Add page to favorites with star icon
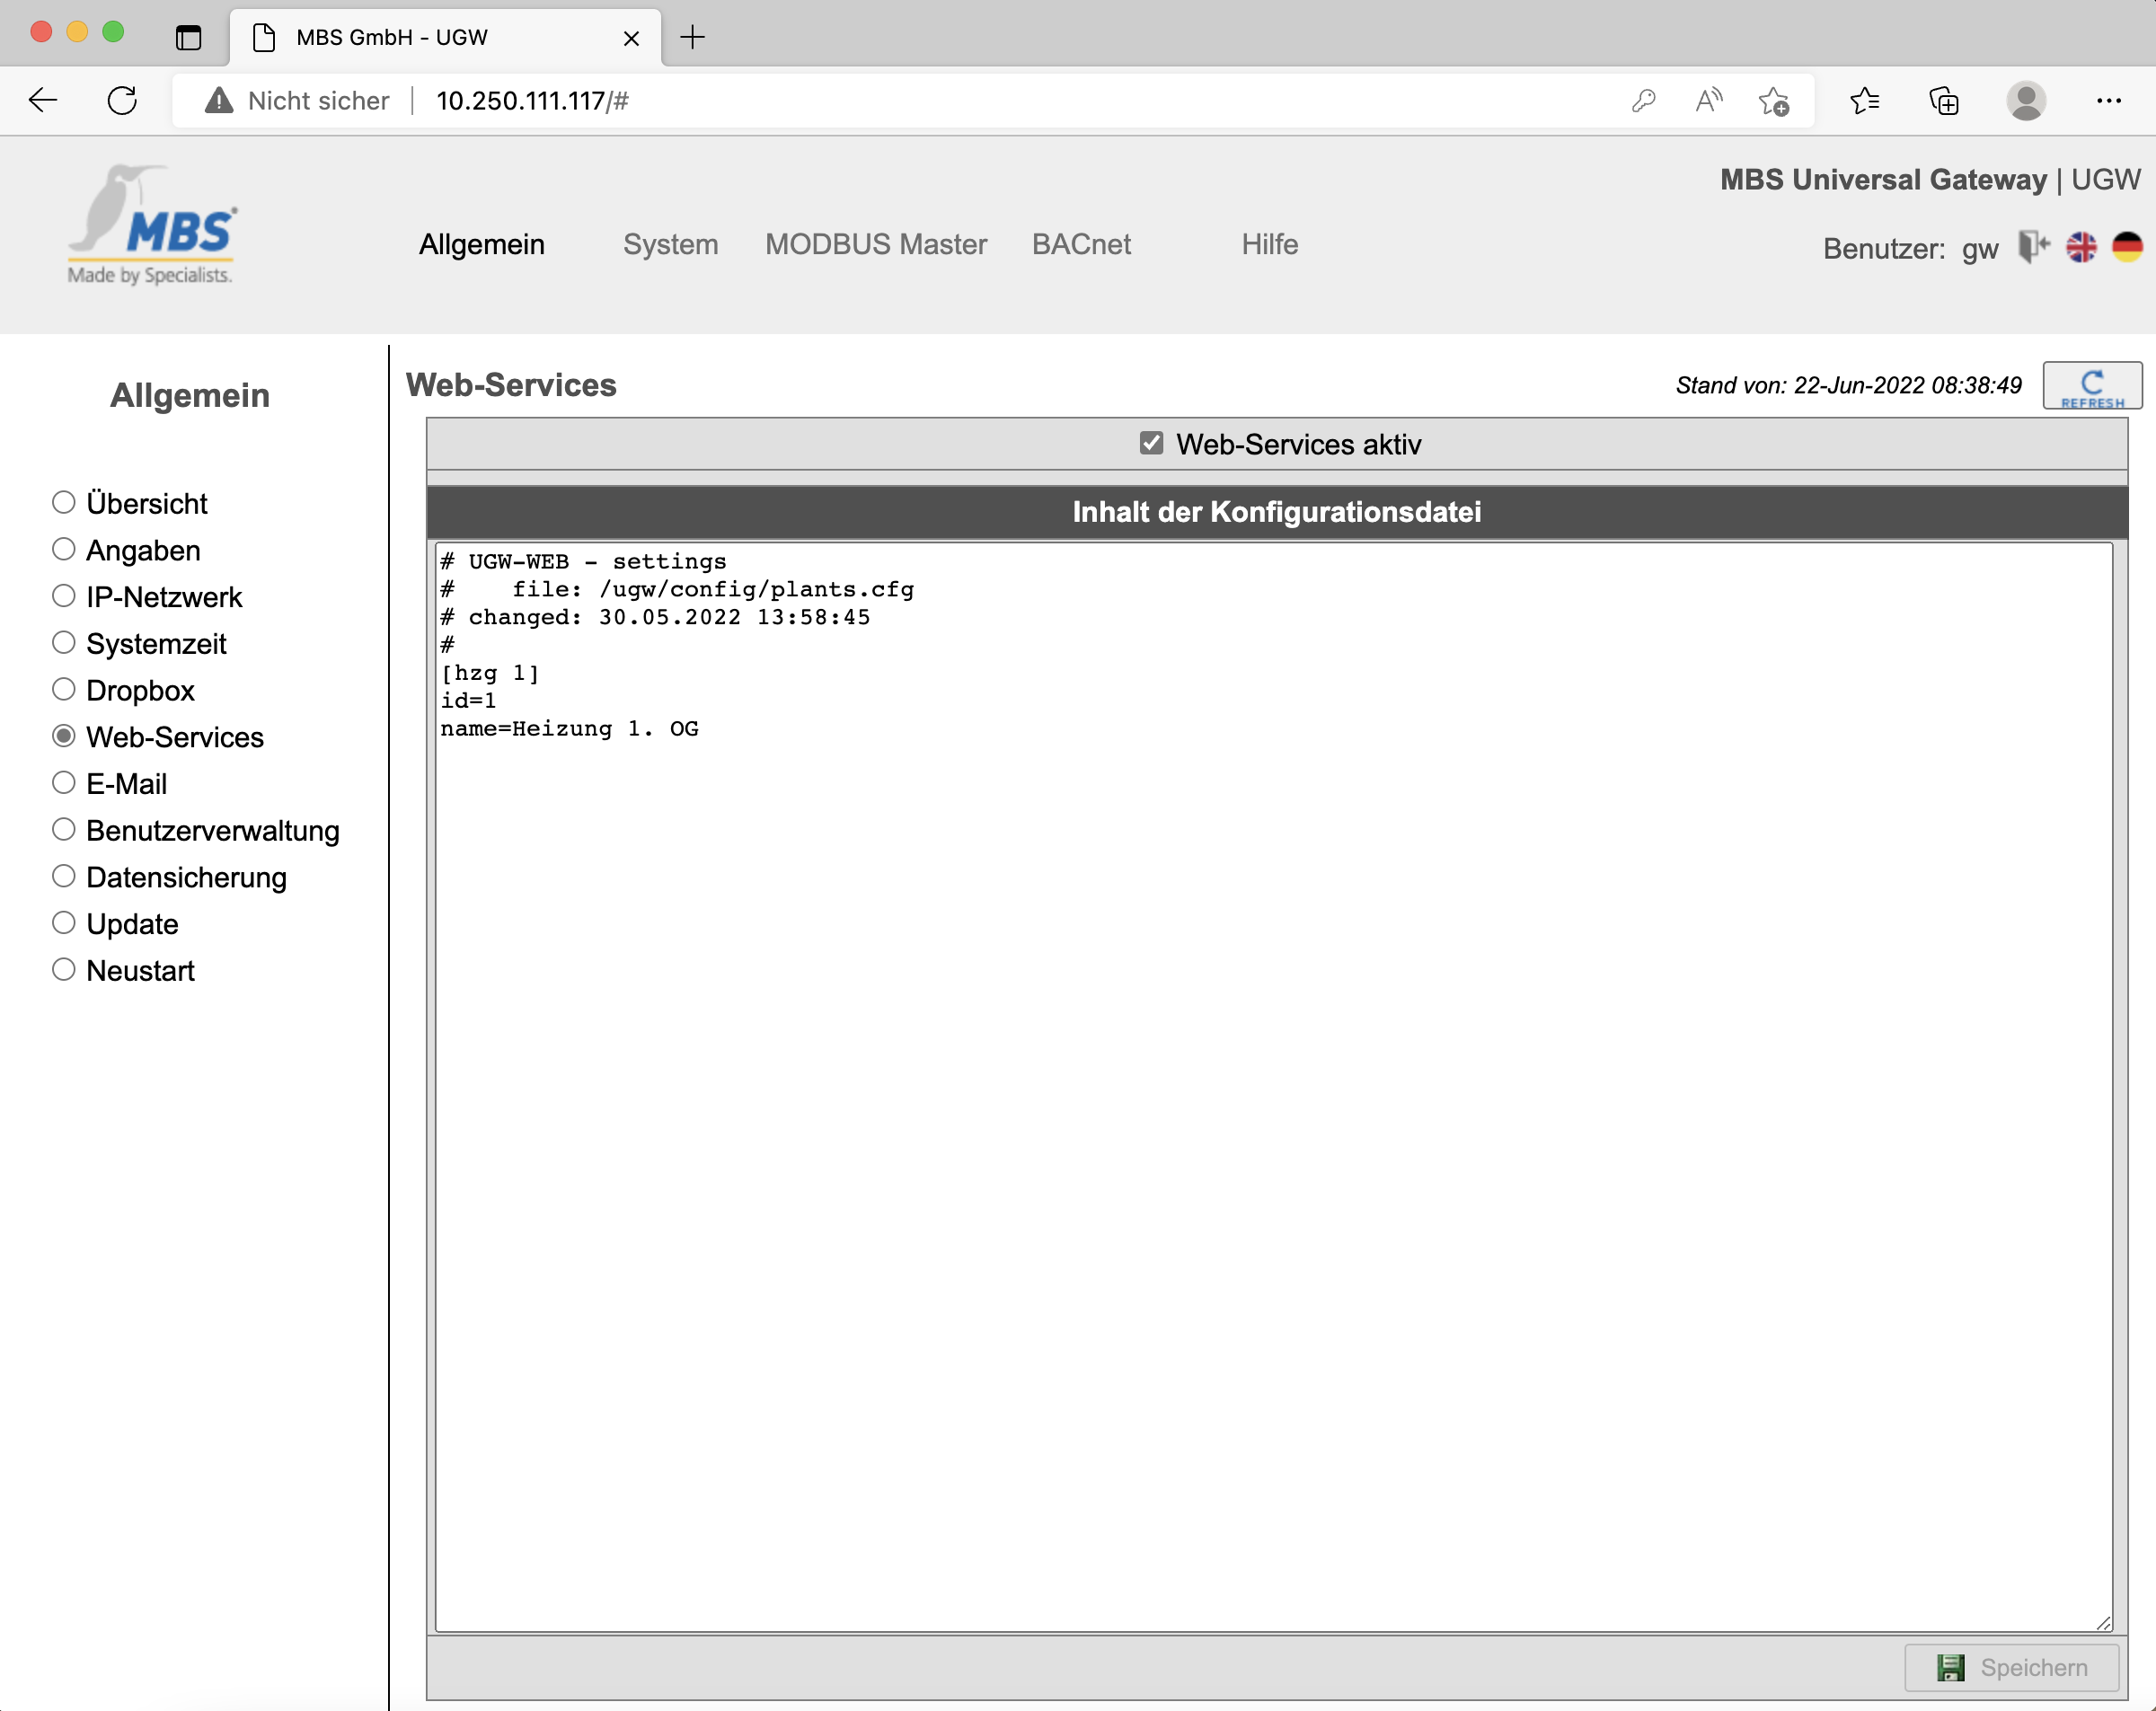 coord(1775,100)
